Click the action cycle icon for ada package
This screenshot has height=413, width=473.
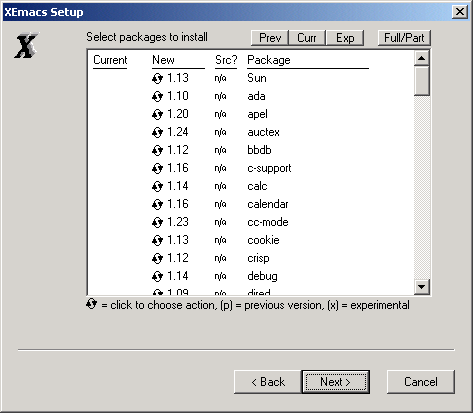(x=157, y=97)
